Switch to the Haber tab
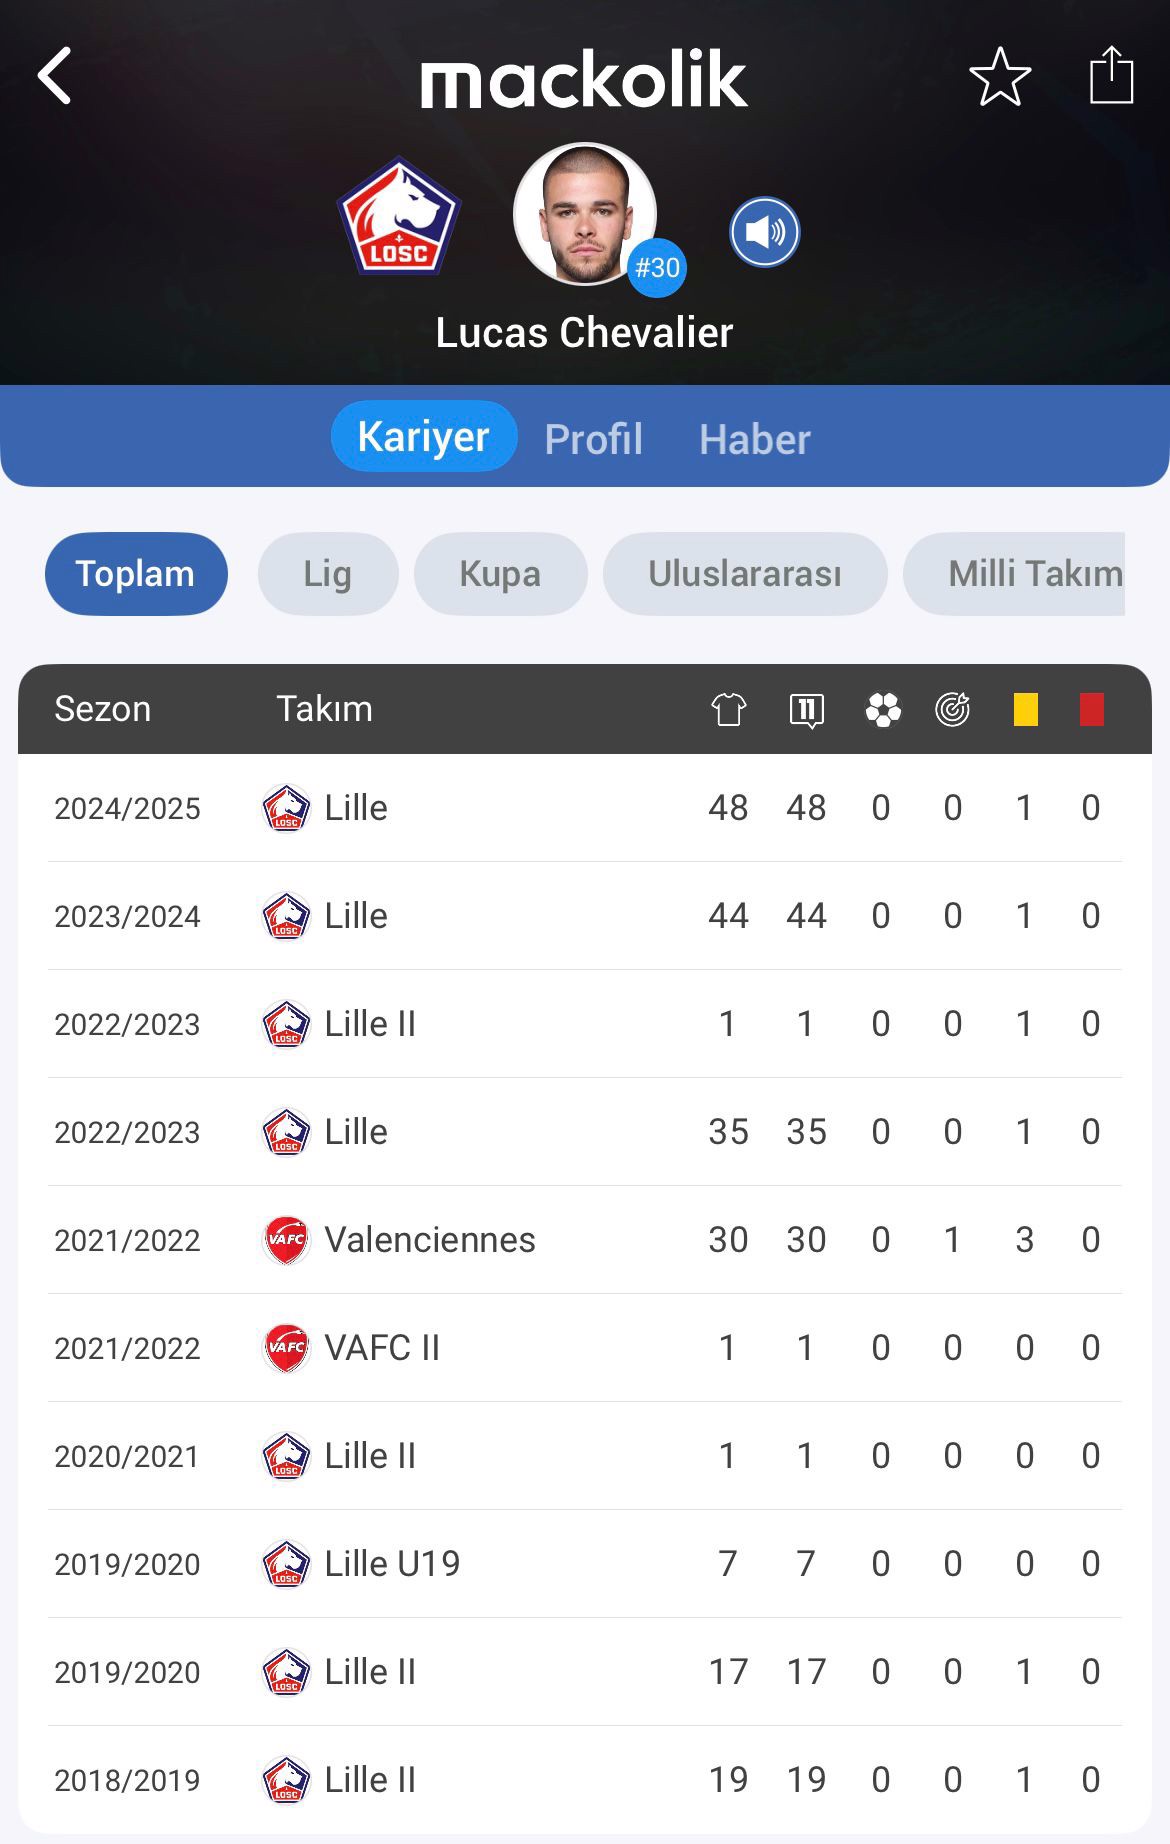 click(755, 439)
